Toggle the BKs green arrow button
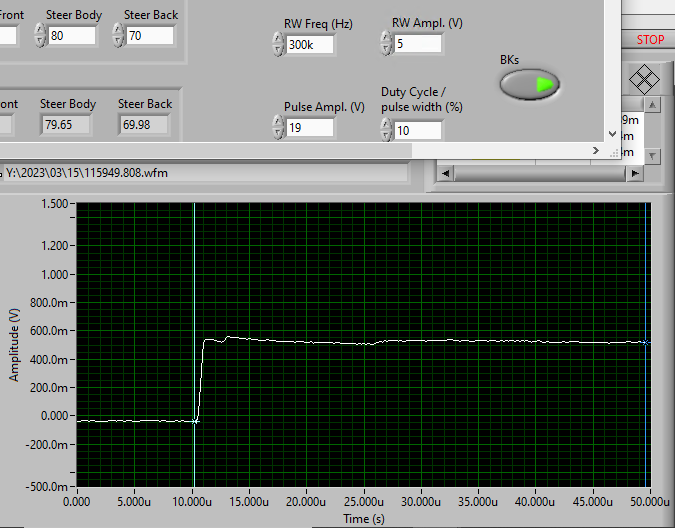 [529, 84]
